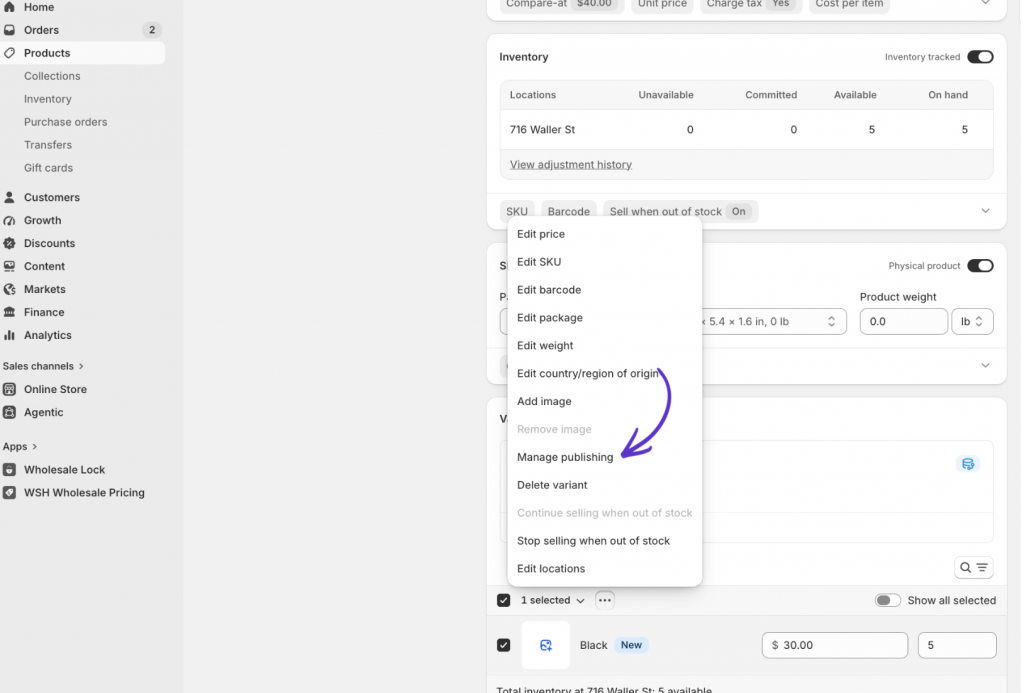Click the Barcode chip
The height and width of the screenshot is (693, 1024).
point(569,211)
